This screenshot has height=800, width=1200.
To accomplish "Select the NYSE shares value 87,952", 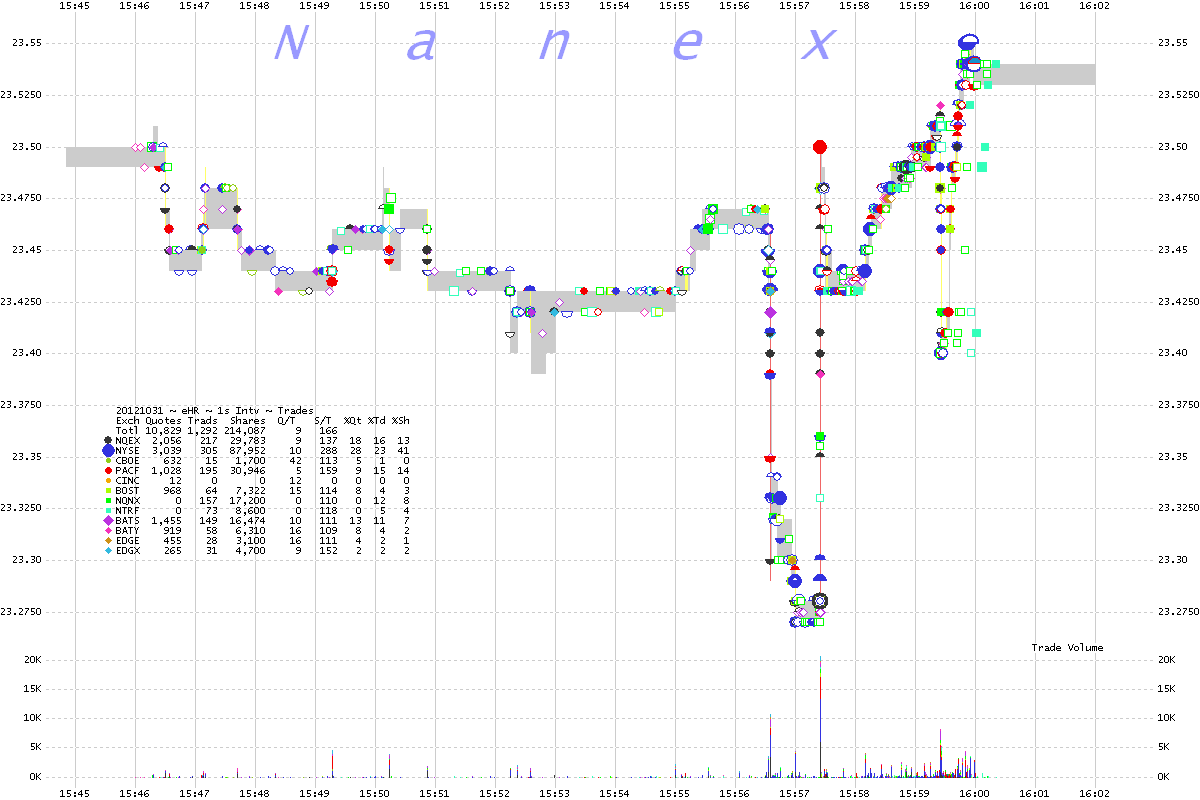I will pos(248,450).
